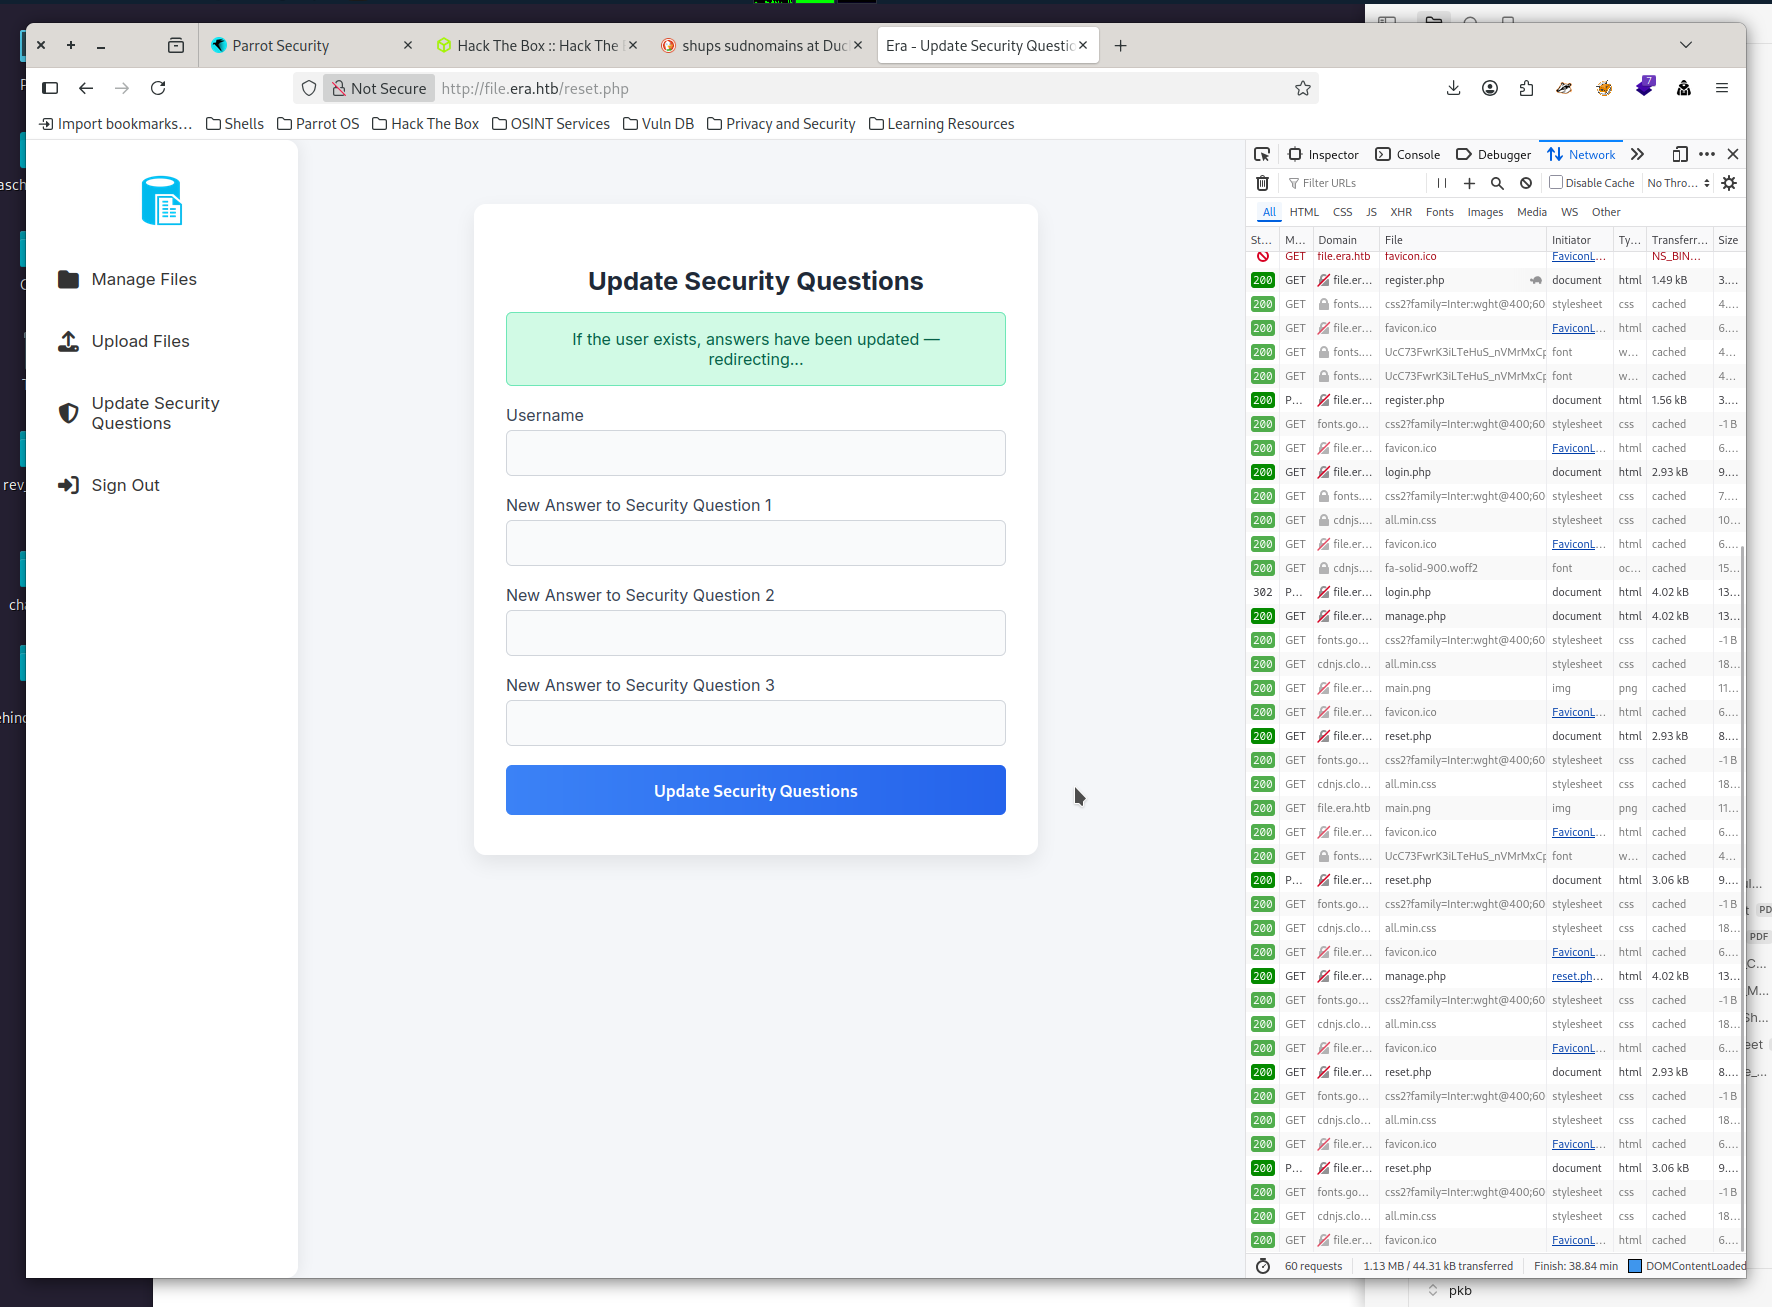This screenshot has height=1307, width=1772.
Task: Click inside the Username field
Action: pyautogui.click(x=755, y=453)
